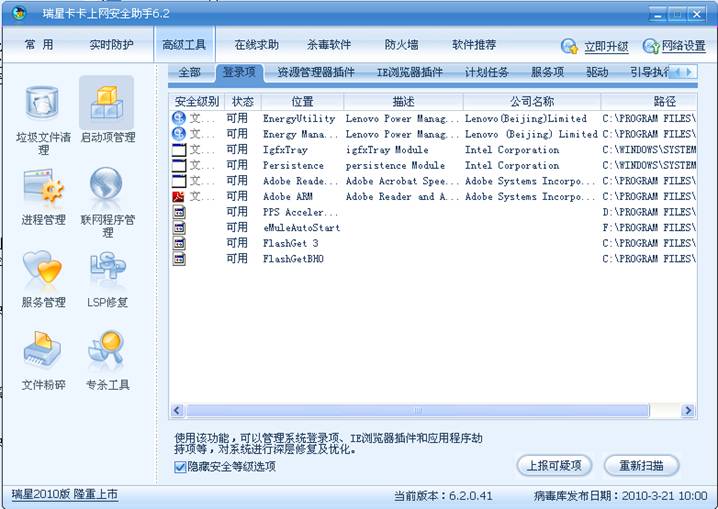Screen dimensions: 718x509
Task: Open the 杀毒软件 main tab
Action: click(x=329, y=44)
